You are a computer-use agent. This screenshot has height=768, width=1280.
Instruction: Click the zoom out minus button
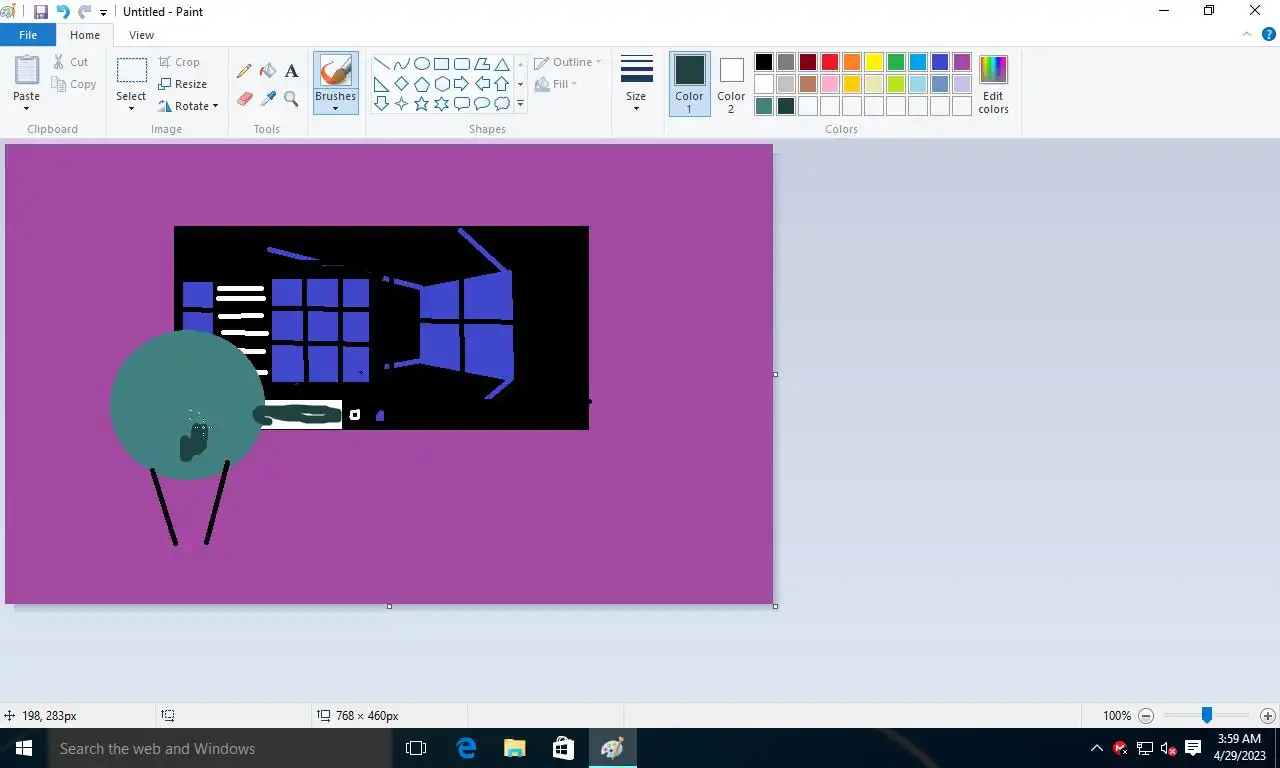tap(1146, 716)
